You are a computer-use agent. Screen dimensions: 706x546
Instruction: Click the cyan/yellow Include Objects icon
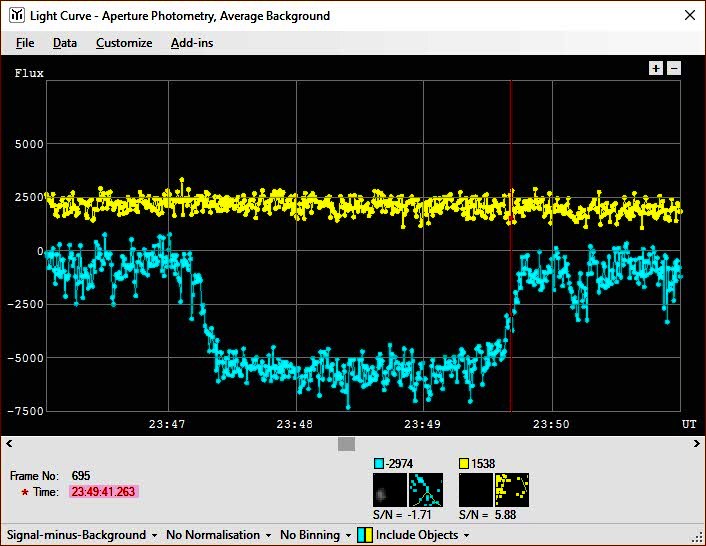[x=365, y=535]
